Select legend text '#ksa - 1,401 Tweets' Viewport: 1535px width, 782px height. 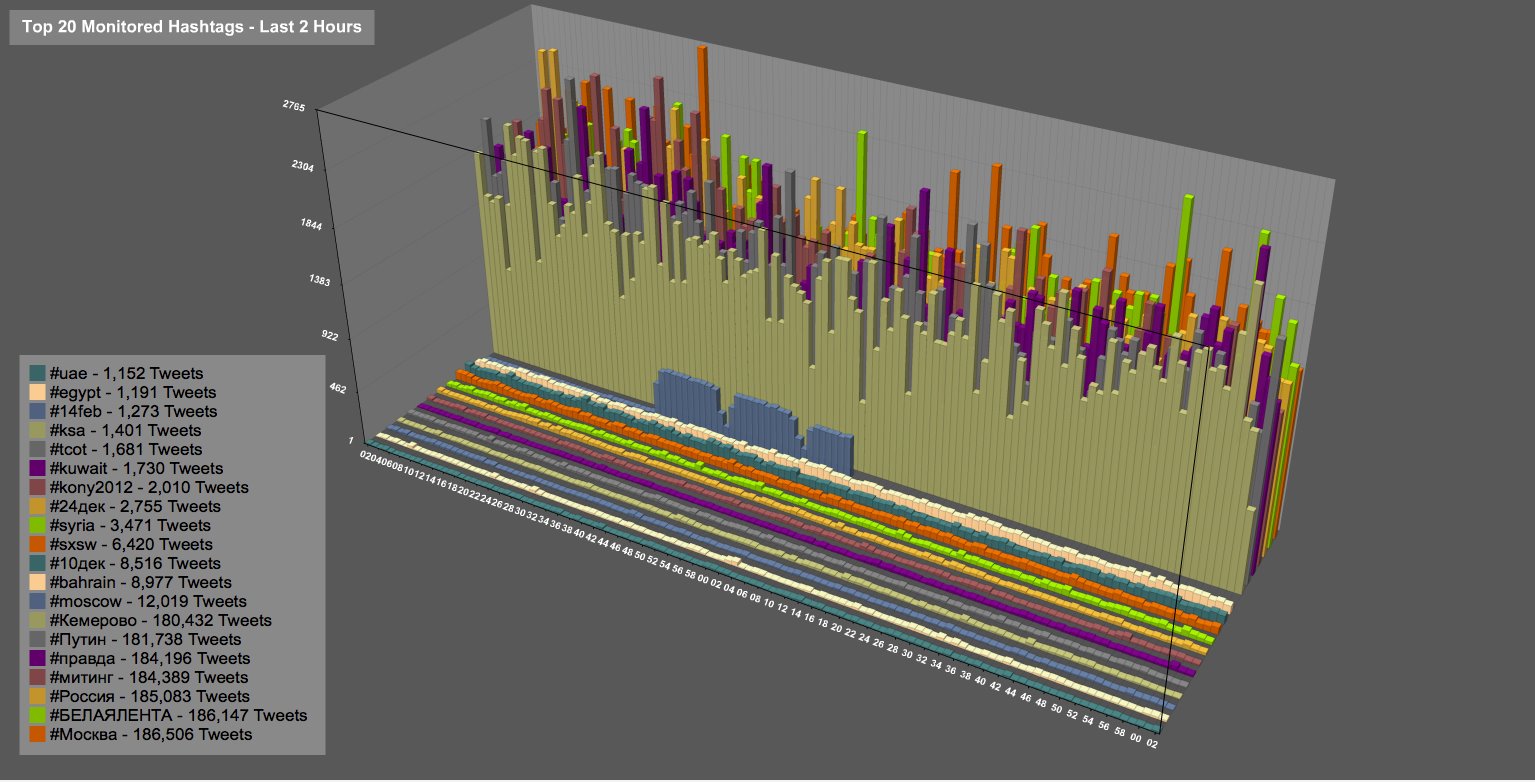[128, 430]
